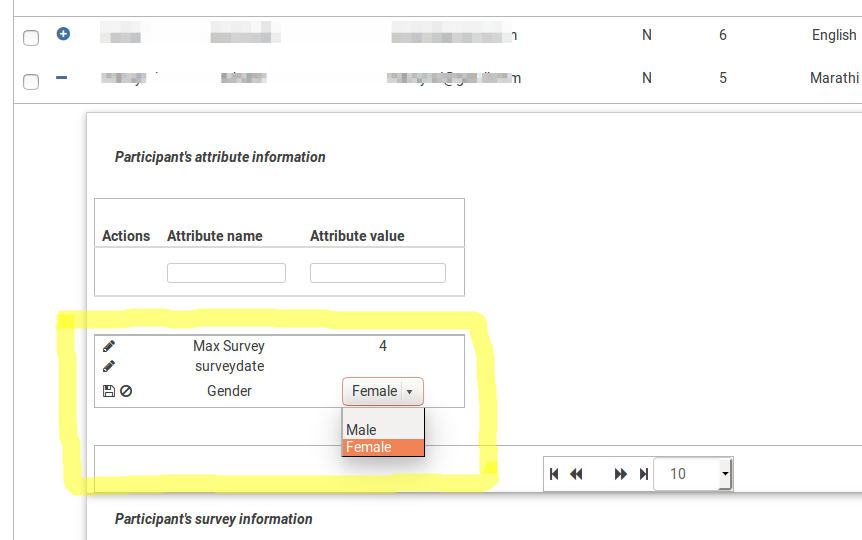Click the pencil icon for Max Survey

[109, 346]
